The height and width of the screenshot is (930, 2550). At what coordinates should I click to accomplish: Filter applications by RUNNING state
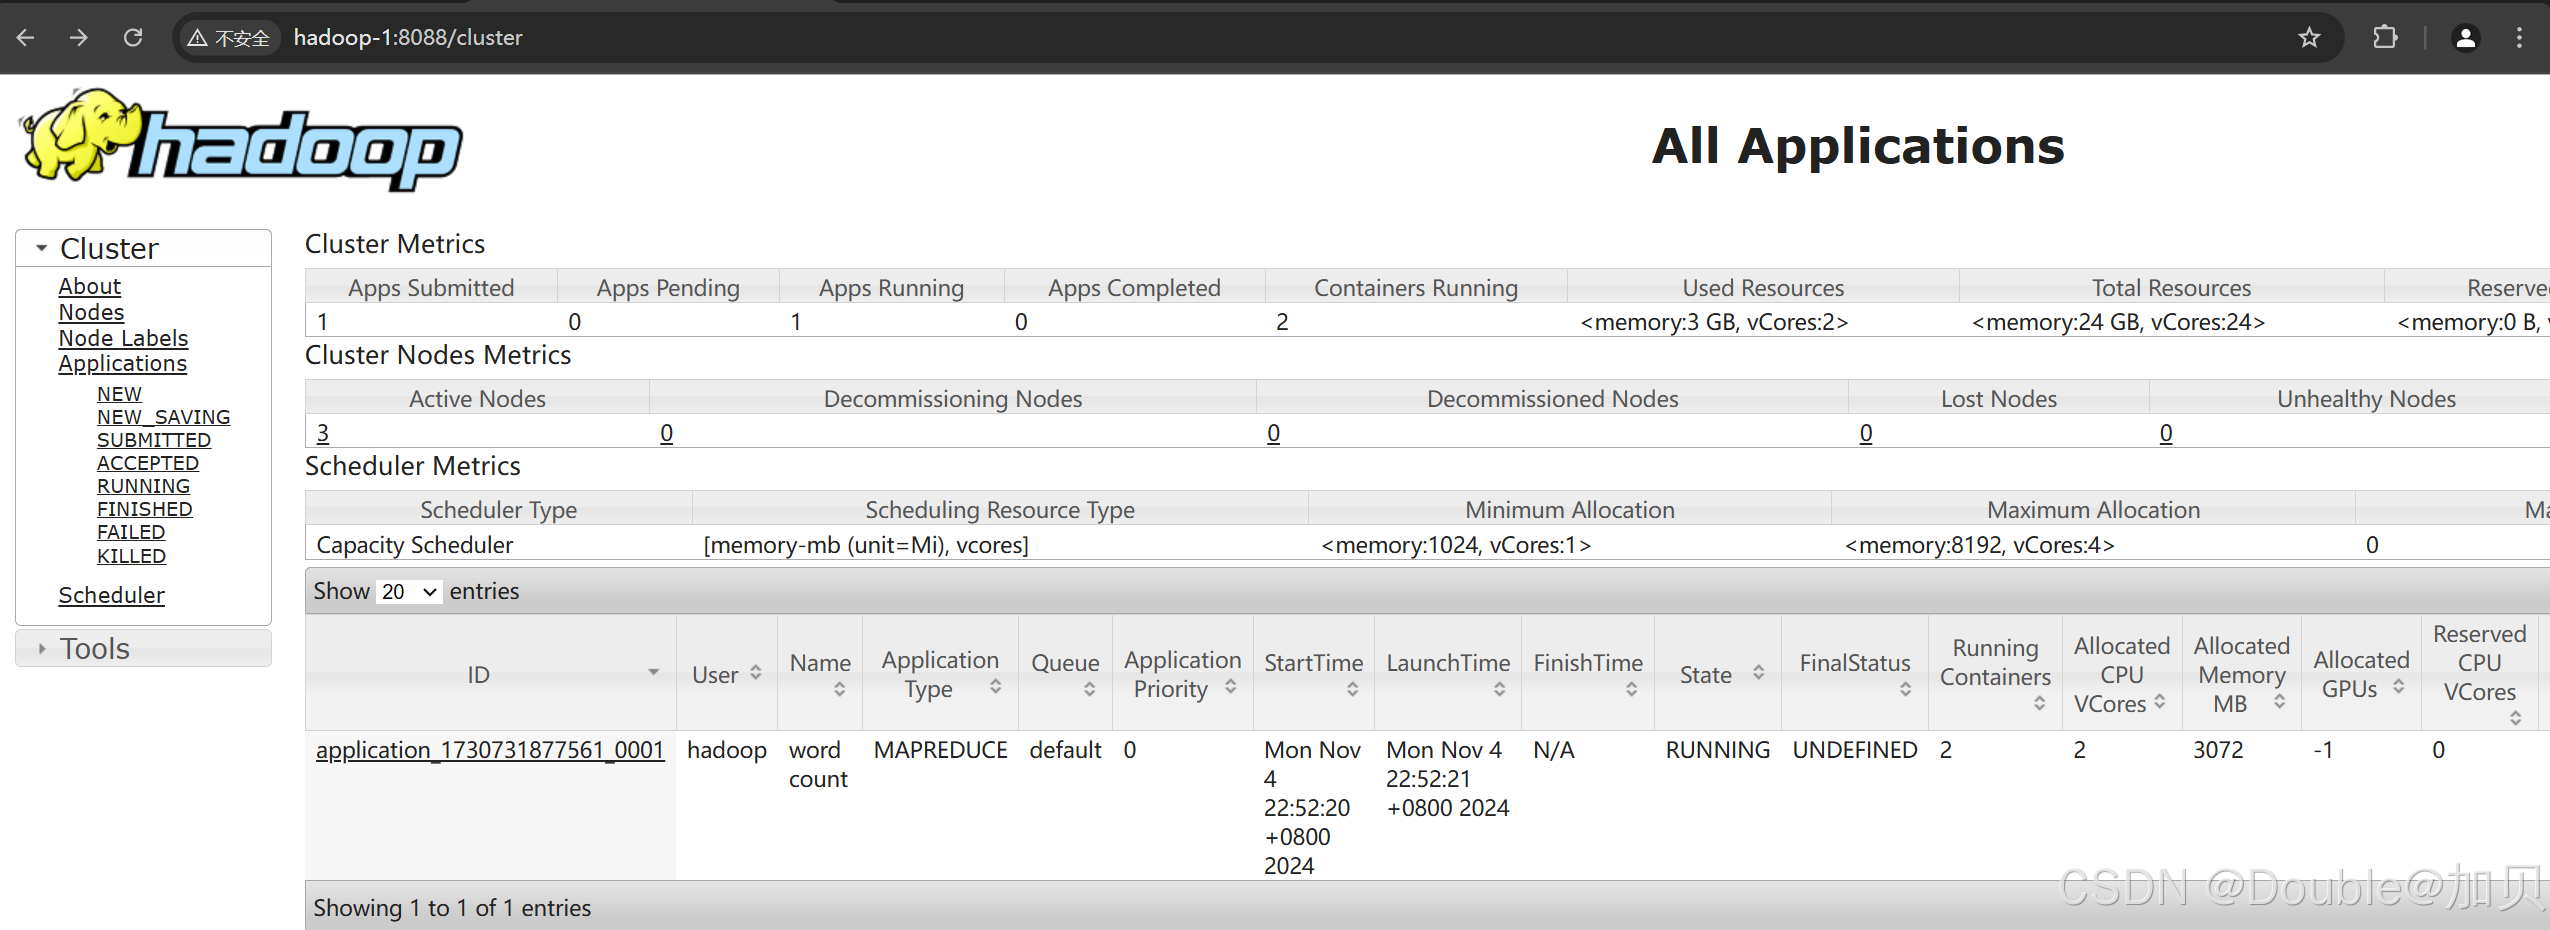tap(143, 486)
